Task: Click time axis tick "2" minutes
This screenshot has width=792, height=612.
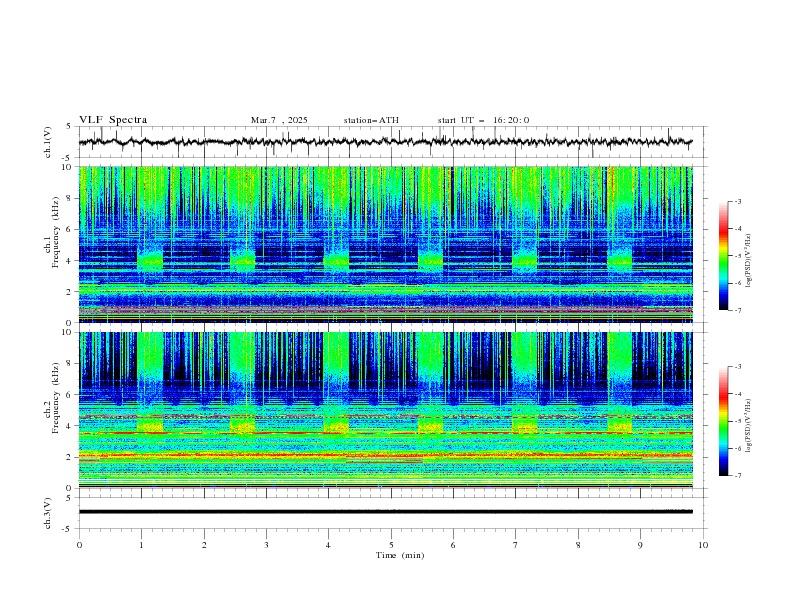Action: click(204, 545)
